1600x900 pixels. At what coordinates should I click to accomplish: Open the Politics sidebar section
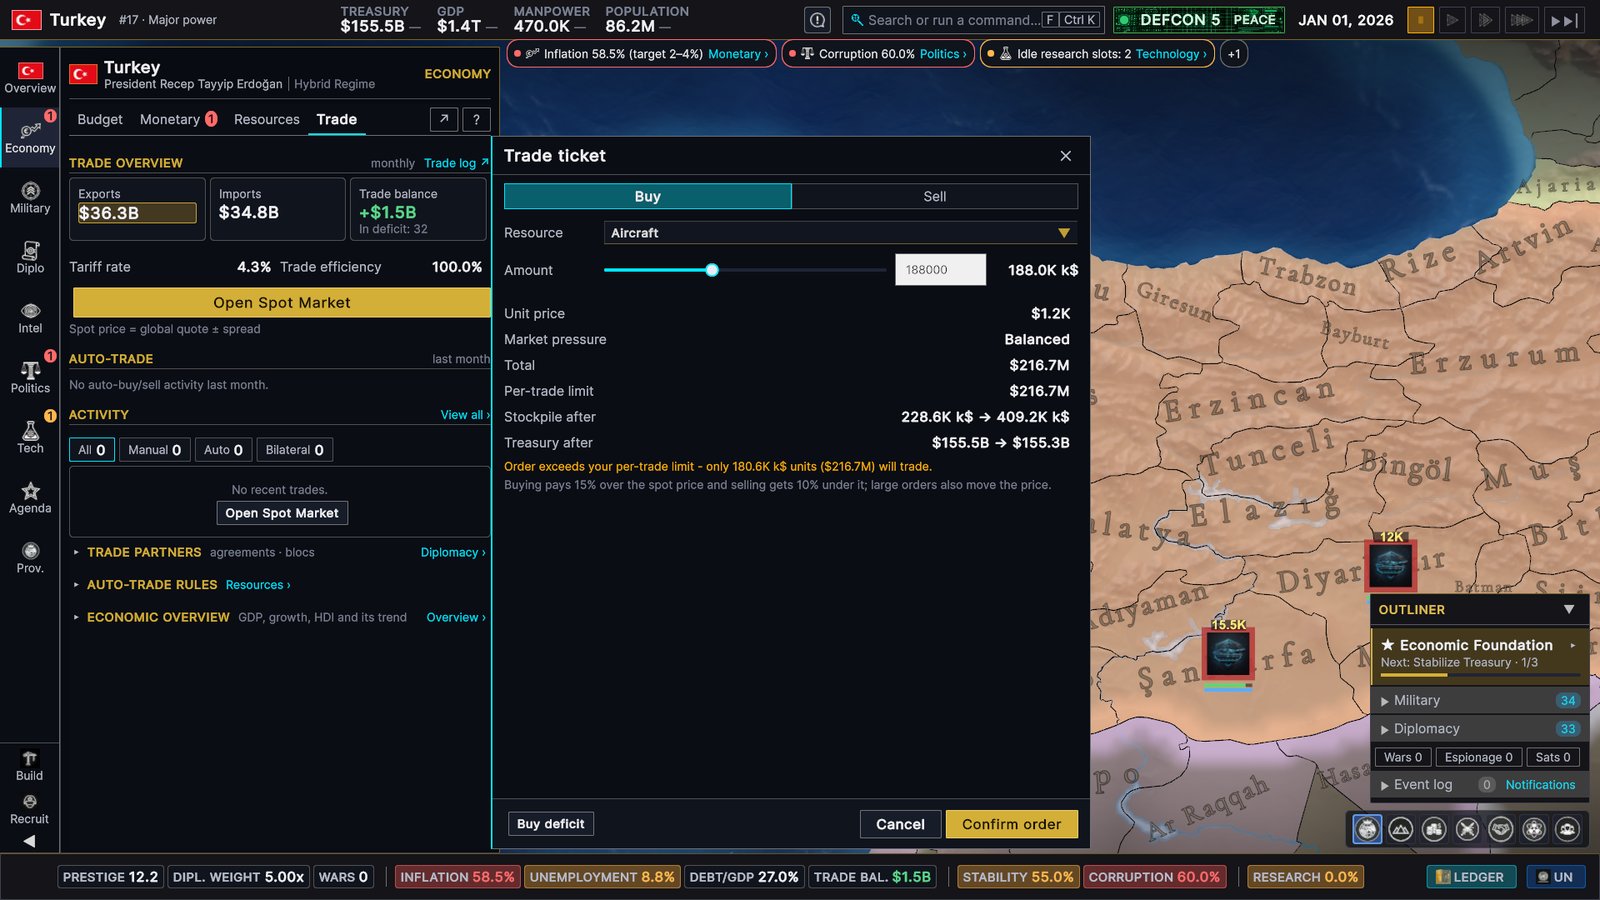(x=30, y=378)
